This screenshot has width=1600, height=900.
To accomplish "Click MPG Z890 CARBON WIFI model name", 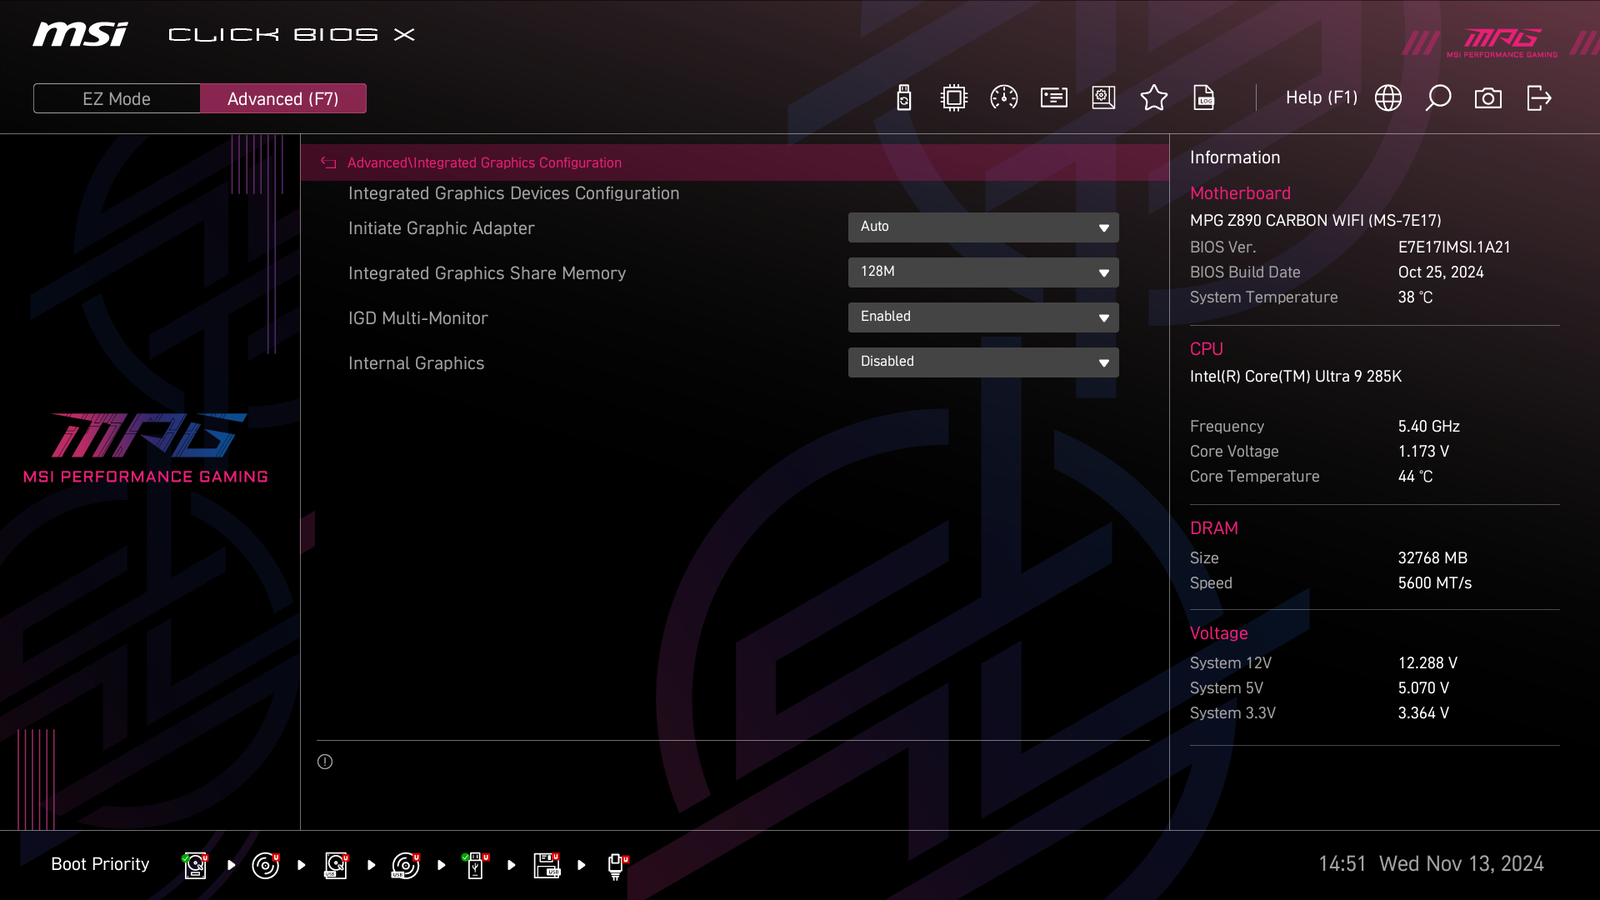I will pyautogui.click(x=1316, y=220).
